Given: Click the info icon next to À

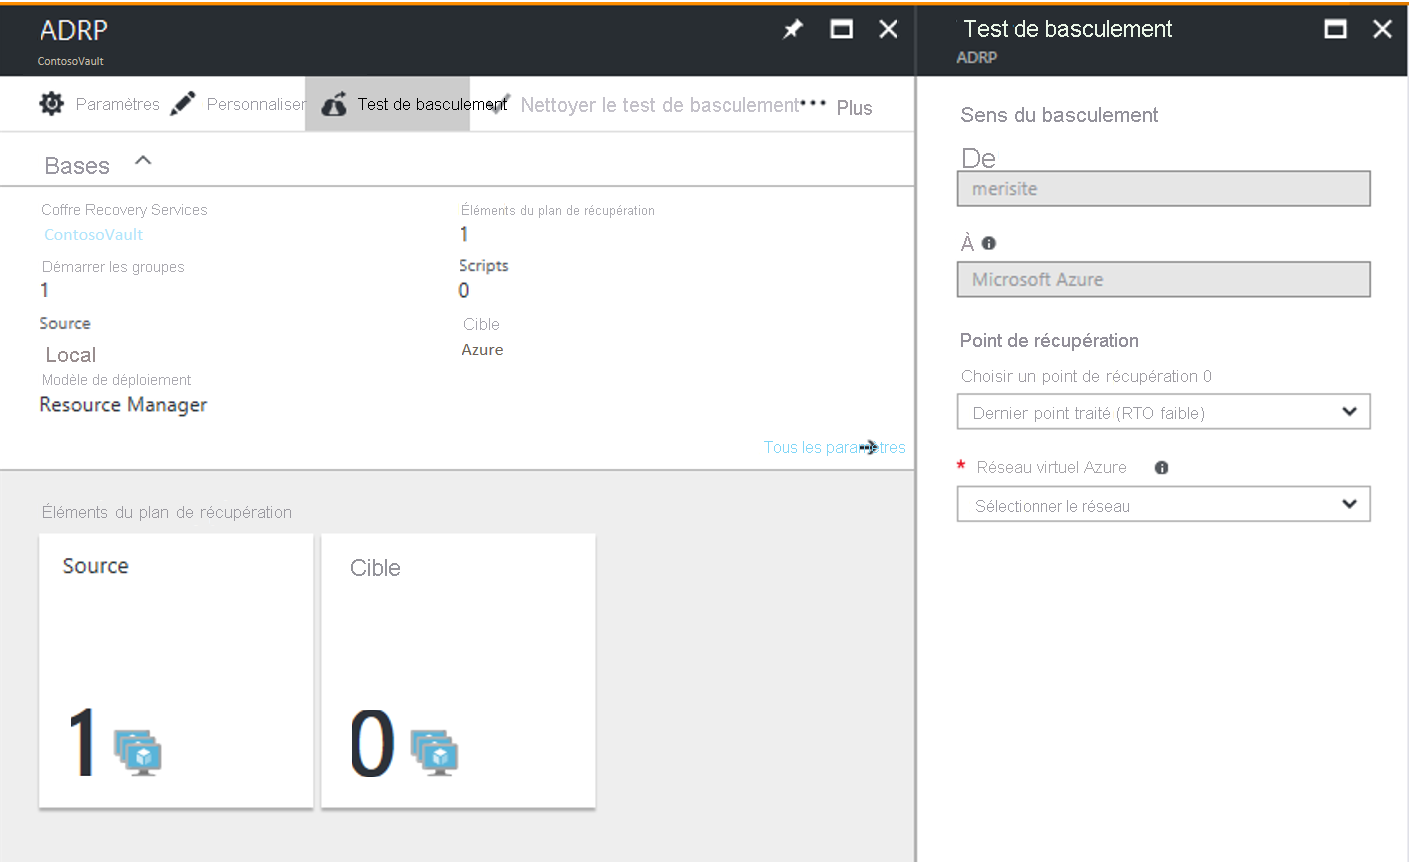Looking at the screenshot, I should (x=989, y=243).
